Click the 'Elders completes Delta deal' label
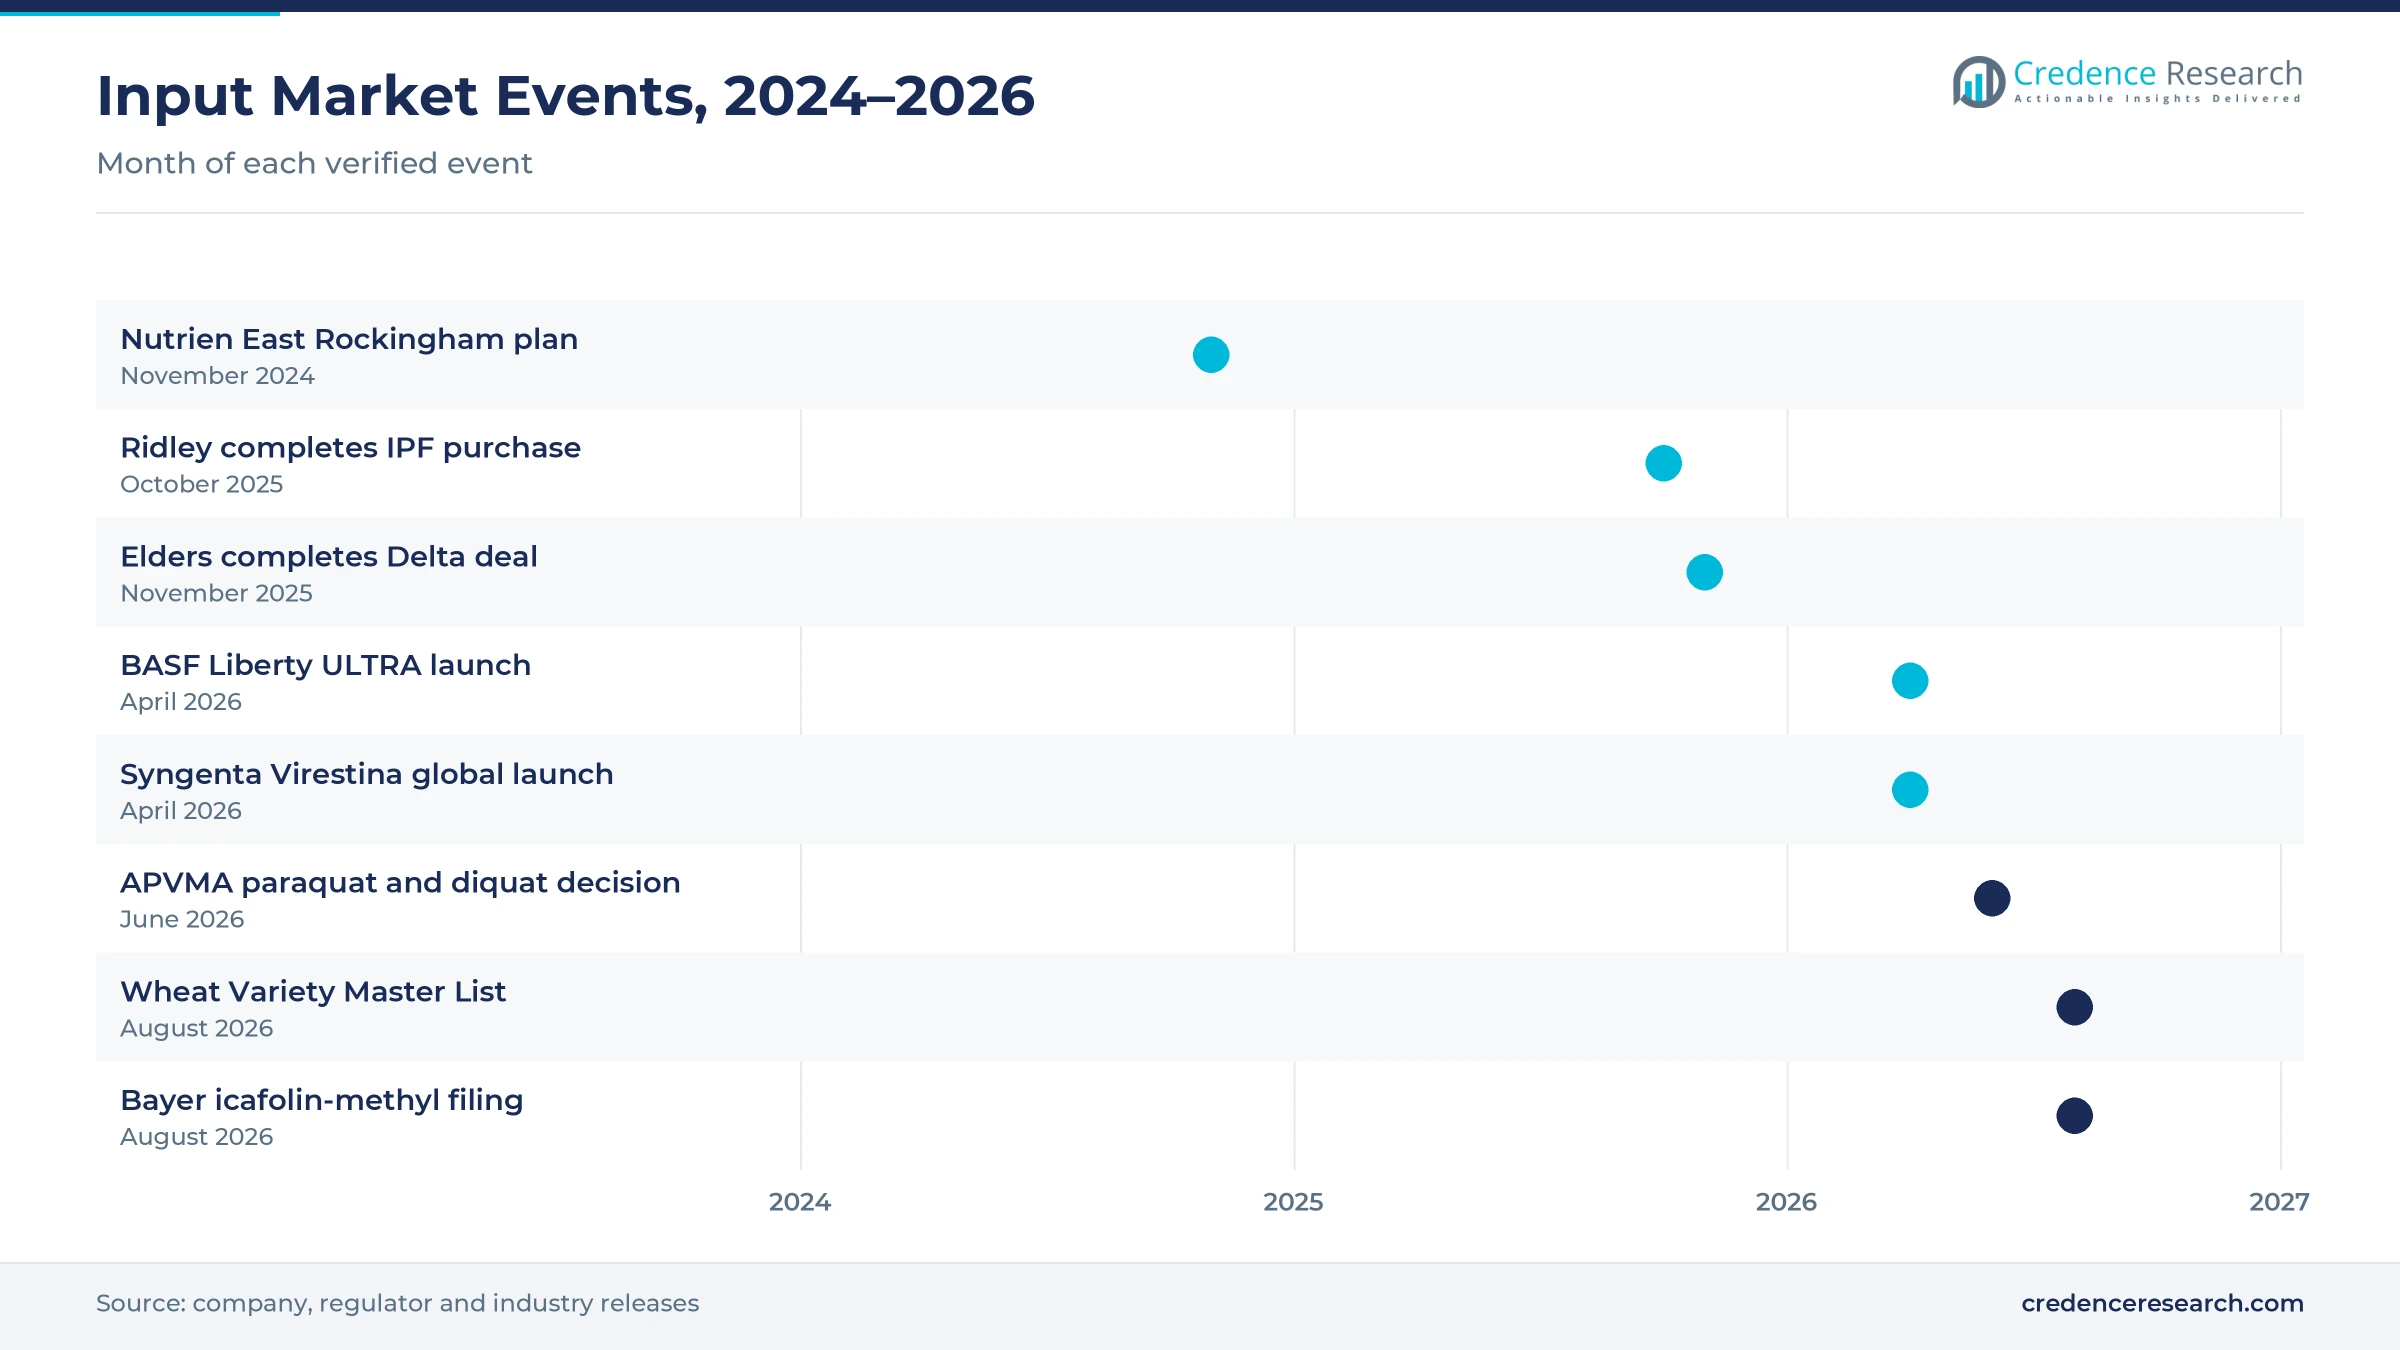 328,557
